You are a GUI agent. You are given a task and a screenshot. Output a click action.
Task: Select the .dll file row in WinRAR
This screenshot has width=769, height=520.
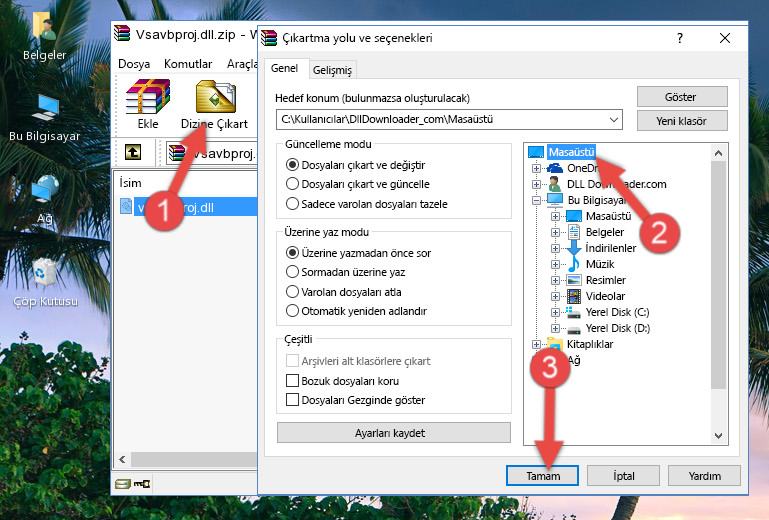pos(188,207)
